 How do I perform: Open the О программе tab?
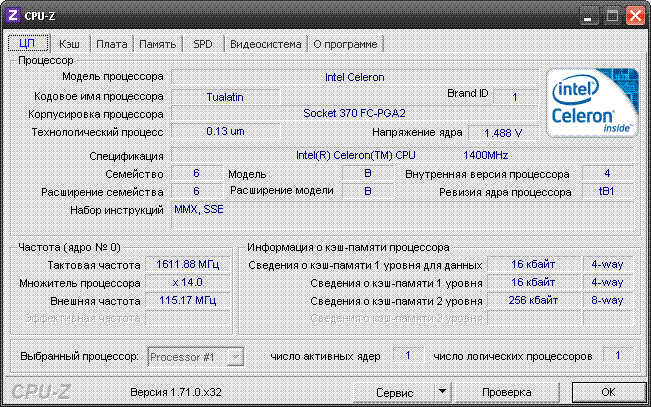coord(345,44)
